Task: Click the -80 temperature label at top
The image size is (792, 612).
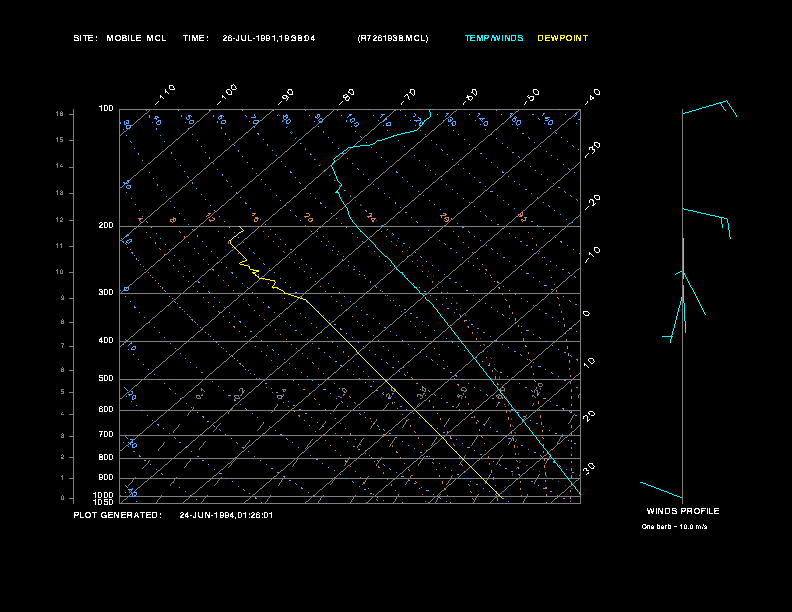Action: [347, 97]
